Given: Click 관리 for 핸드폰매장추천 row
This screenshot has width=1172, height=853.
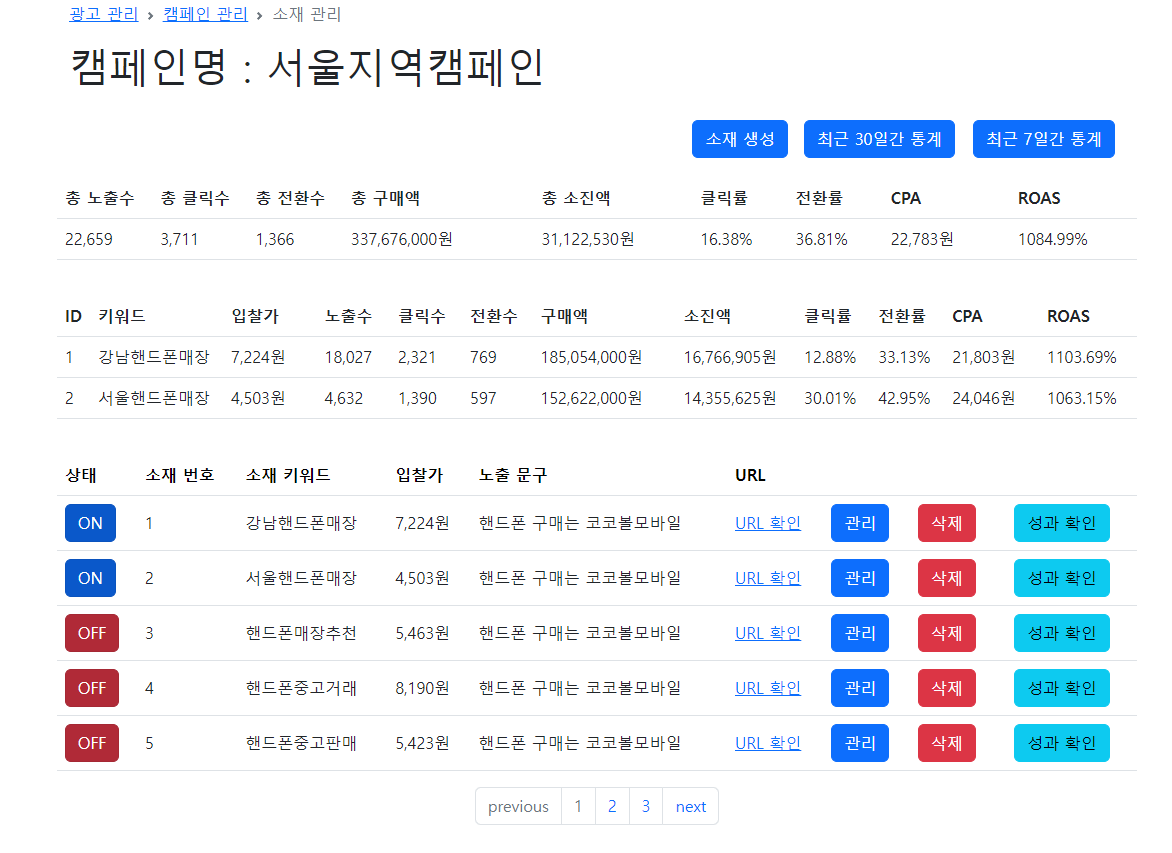Looking at the screenshot, I should [860, 633].
